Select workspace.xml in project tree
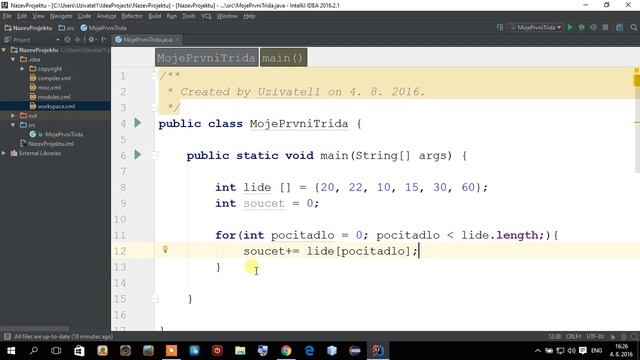Image resolution: width=640 pixels, height=360 pixels. [x=55, y=106]
